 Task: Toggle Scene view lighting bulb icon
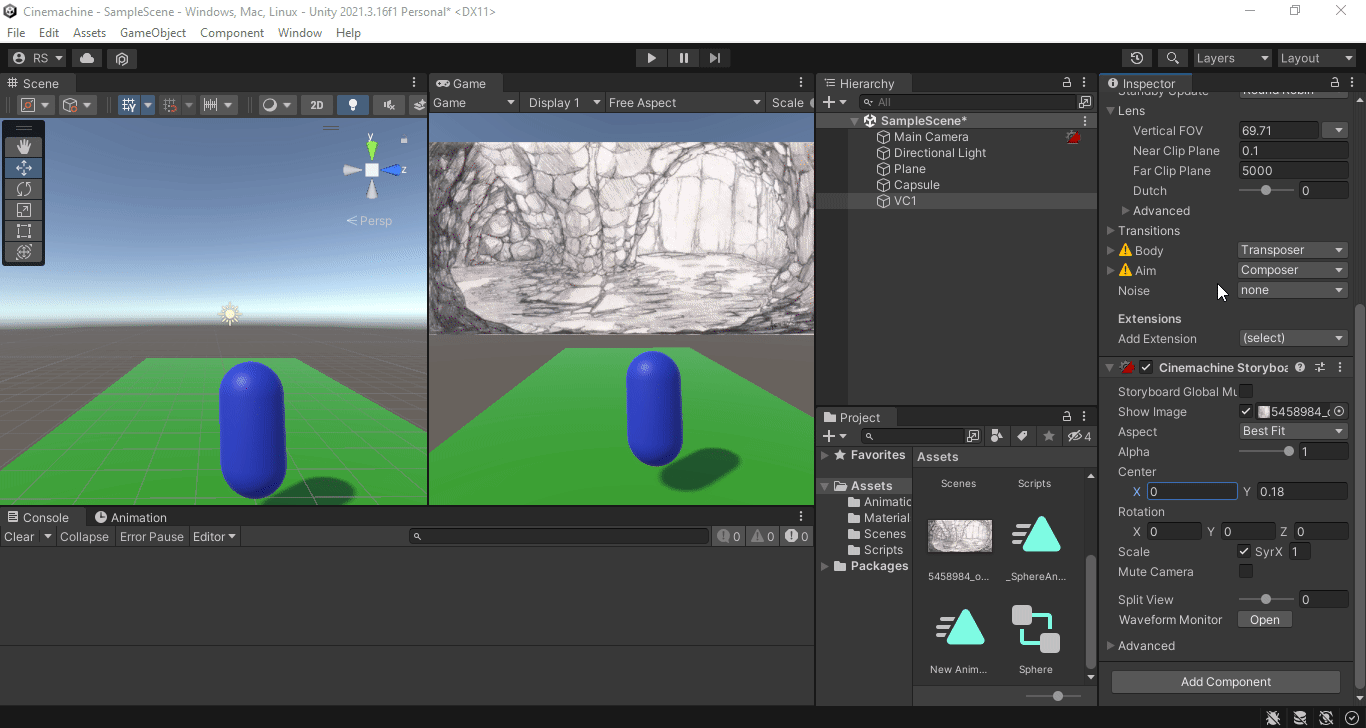tap(352, 104)
